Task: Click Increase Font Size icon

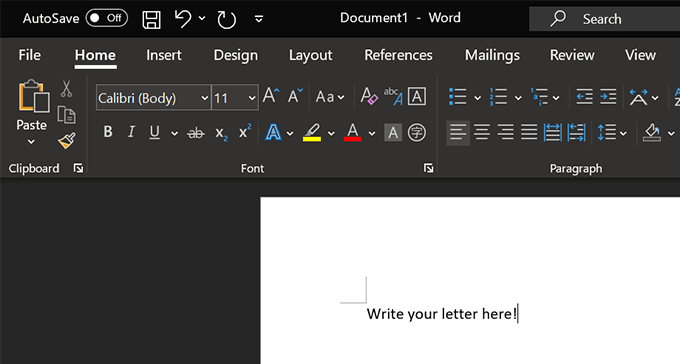Action: [x=271, y=96]
